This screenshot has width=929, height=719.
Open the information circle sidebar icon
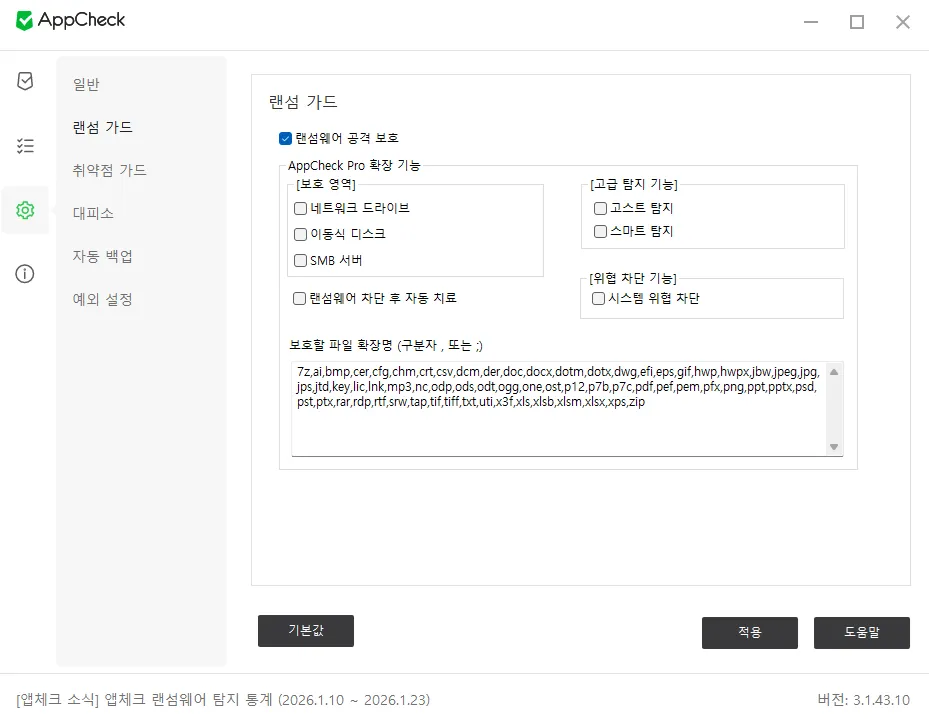(x=25, y=274)
